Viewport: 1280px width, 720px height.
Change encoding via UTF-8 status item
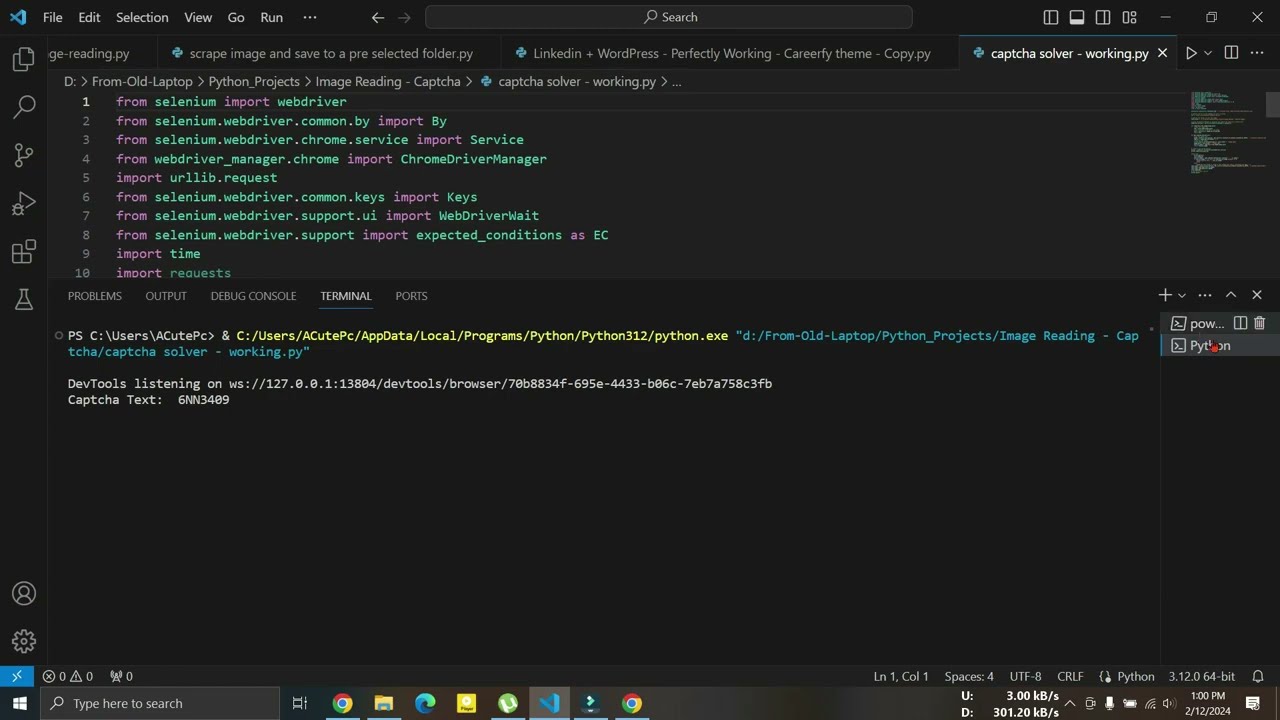pos(1025,676)
